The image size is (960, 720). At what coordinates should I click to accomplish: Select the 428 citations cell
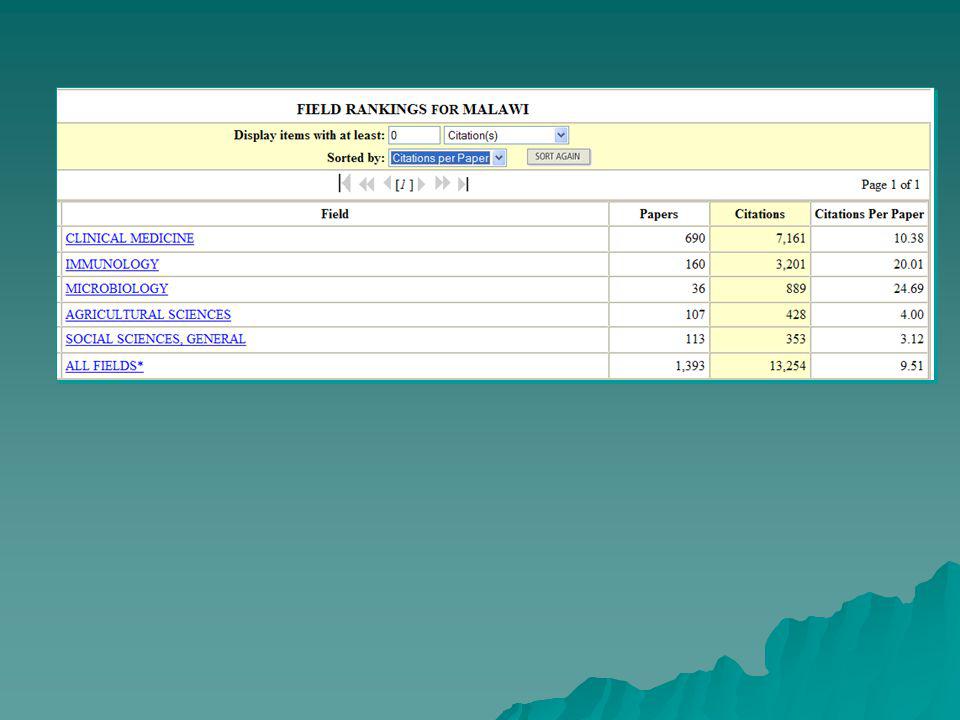tap(760, 315)
